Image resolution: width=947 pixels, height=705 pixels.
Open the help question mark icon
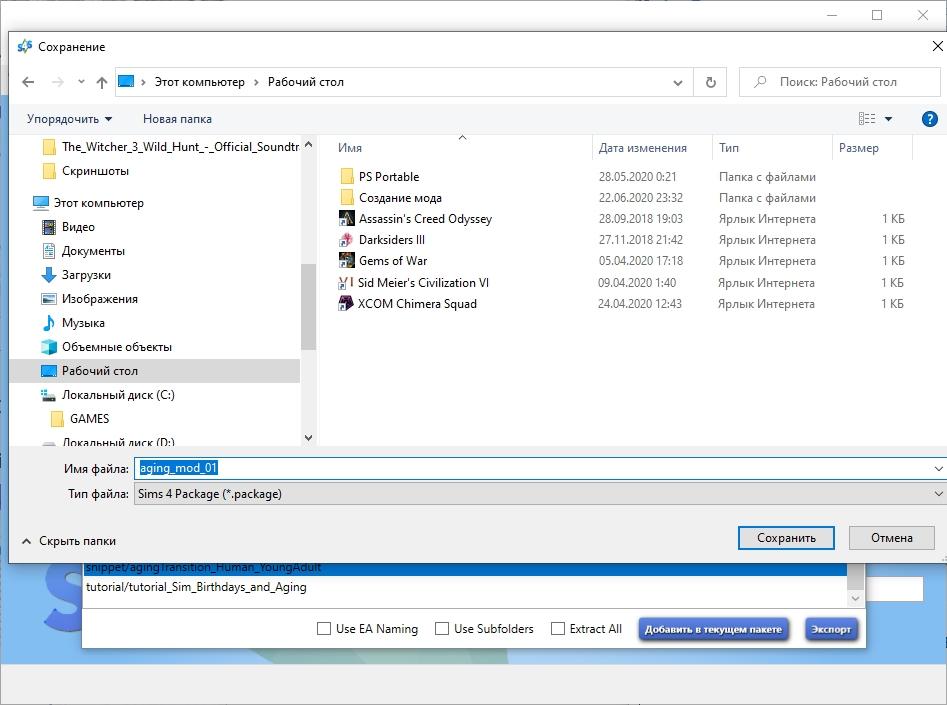coord(929,119)
